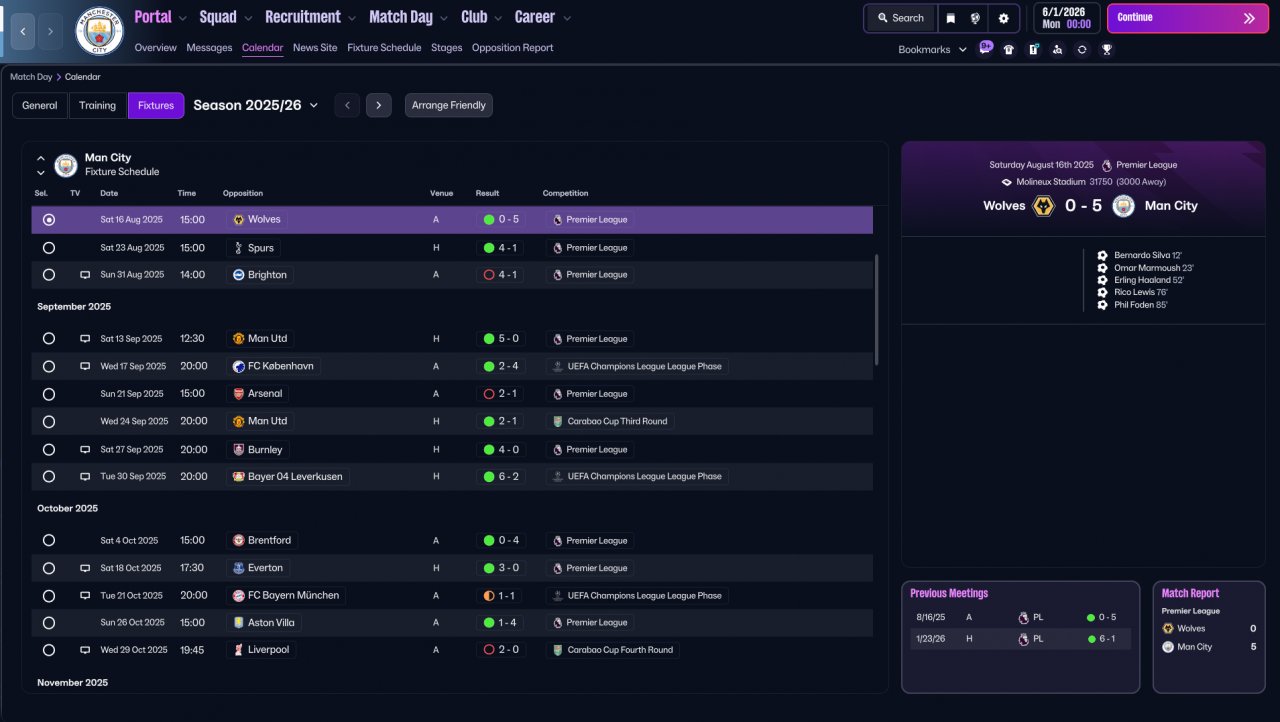Click the refresh arrows icon in bookmarks bar
Viewport: 1280px width, 722px height.
click(1082, 49)
